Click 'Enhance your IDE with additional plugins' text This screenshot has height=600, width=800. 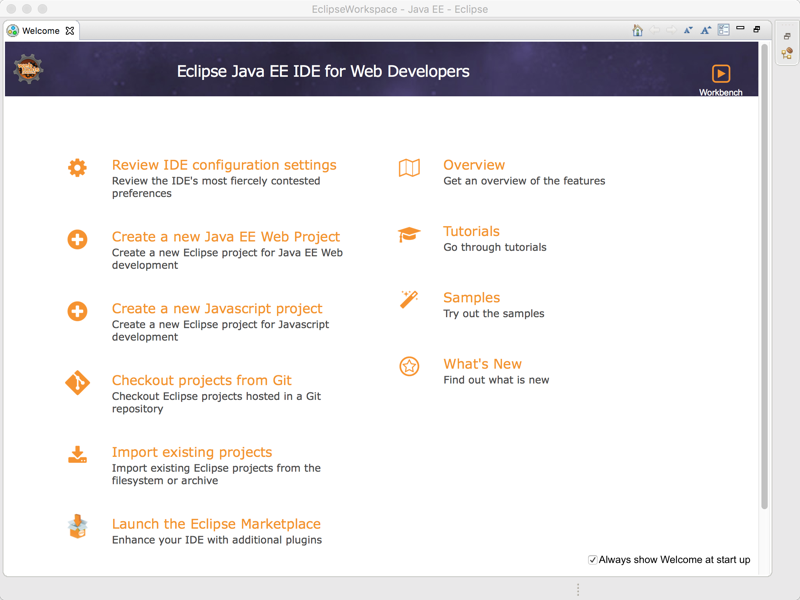tap(217, 540)
